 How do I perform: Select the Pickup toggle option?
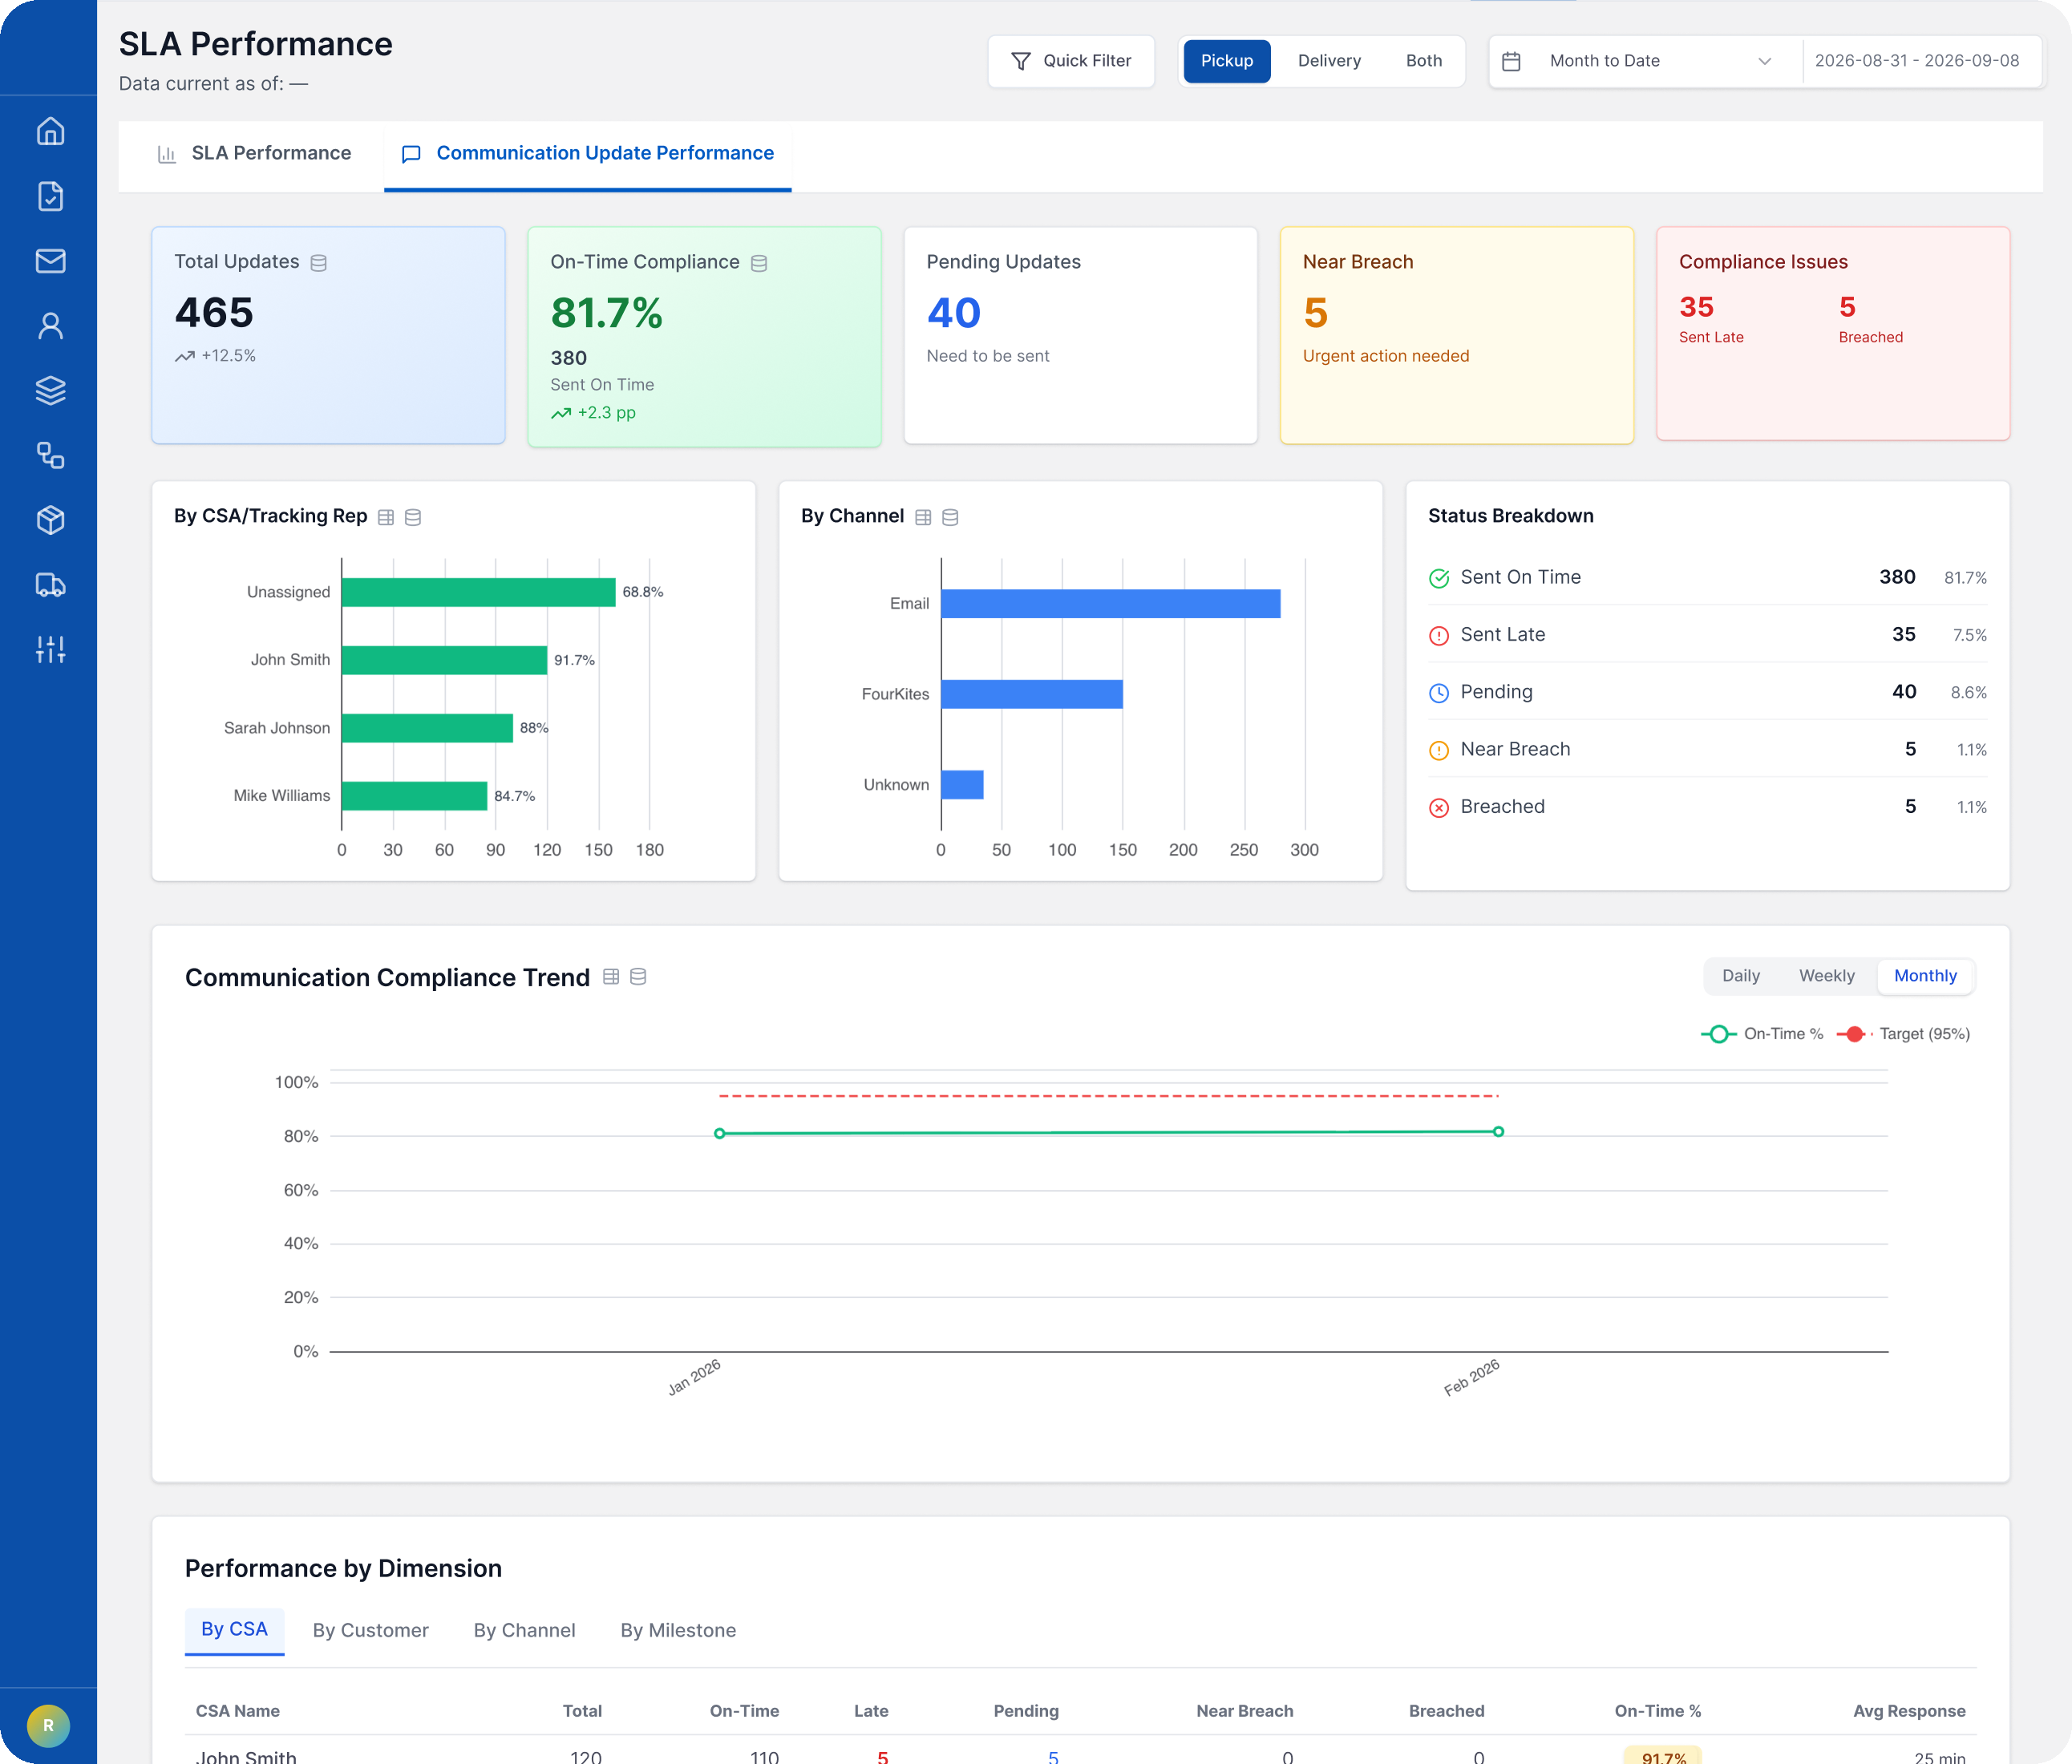(1227, 61)
